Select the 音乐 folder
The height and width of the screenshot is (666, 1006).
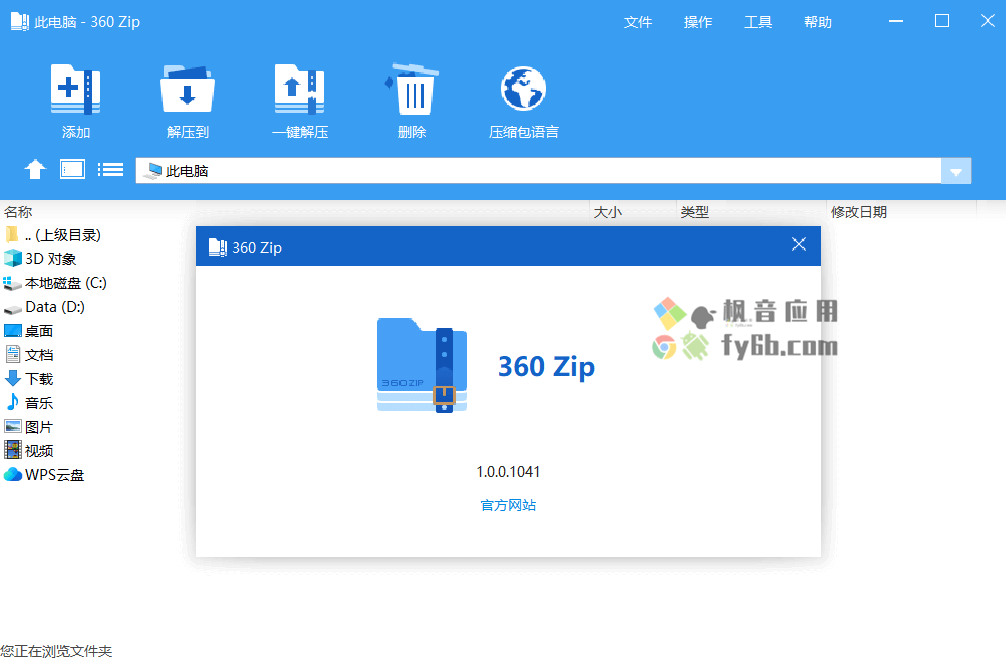(x=28, y=403)
